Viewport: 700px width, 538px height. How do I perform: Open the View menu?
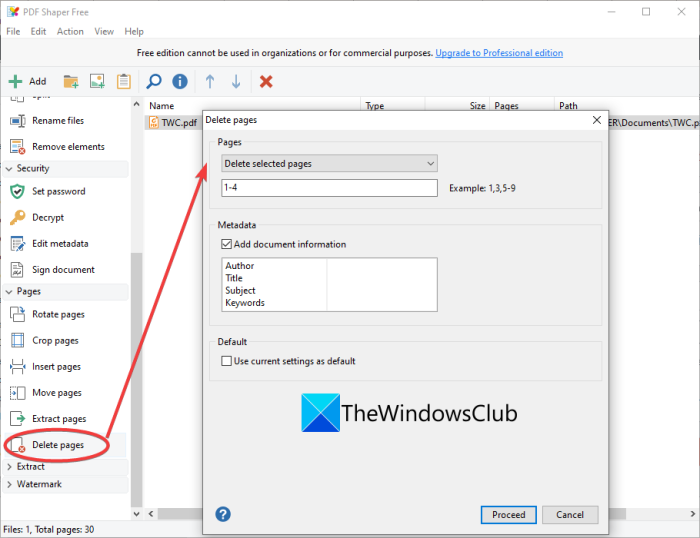(104, 31)
